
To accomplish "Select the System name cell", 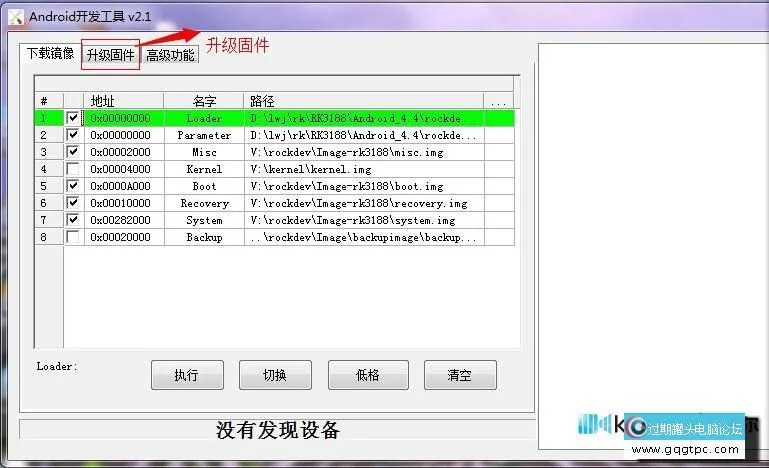I will click(x=204, y=220).
